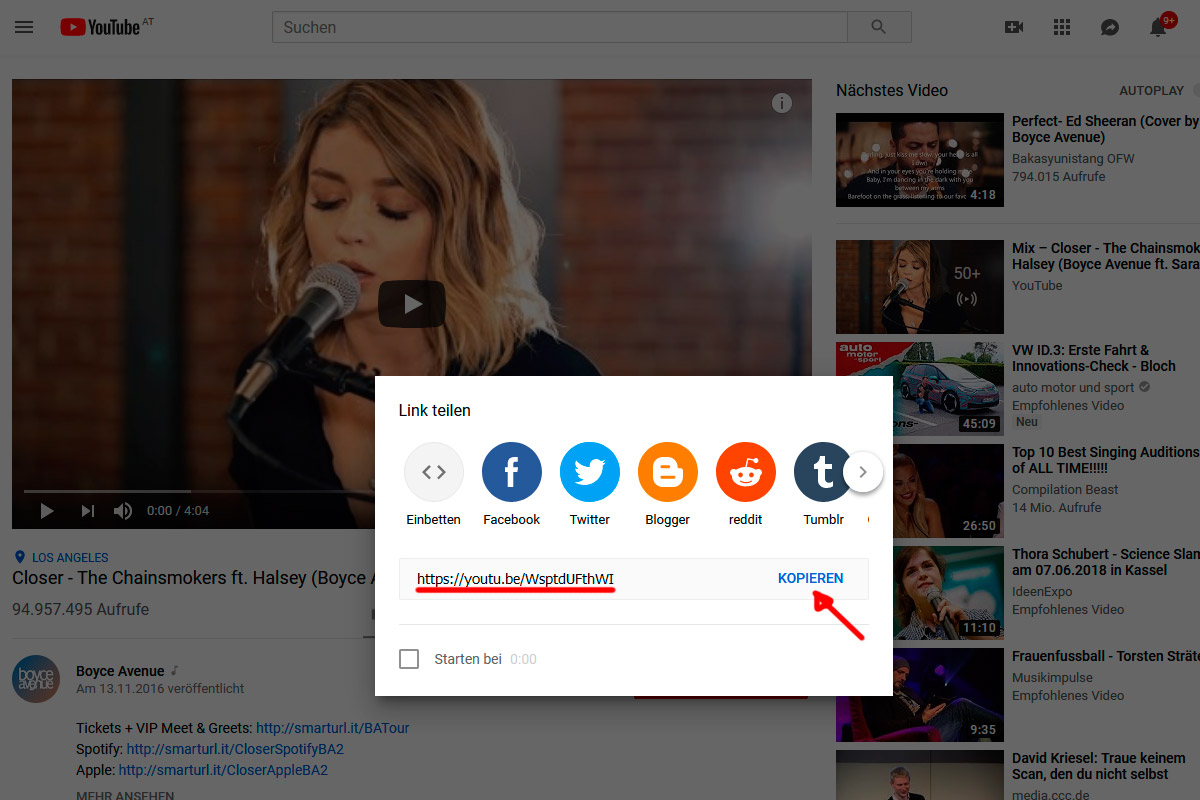
Task: Open the CloserSpotifyBA2 link
Action: [235, 749]
